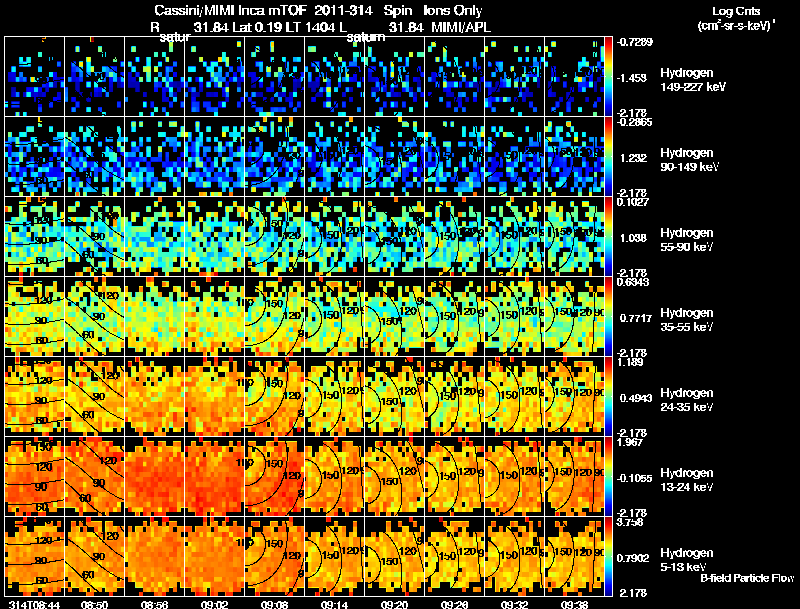
Task: Select the 'Hydrogen 90-149 keV' row label
Action: pos(689,160)
